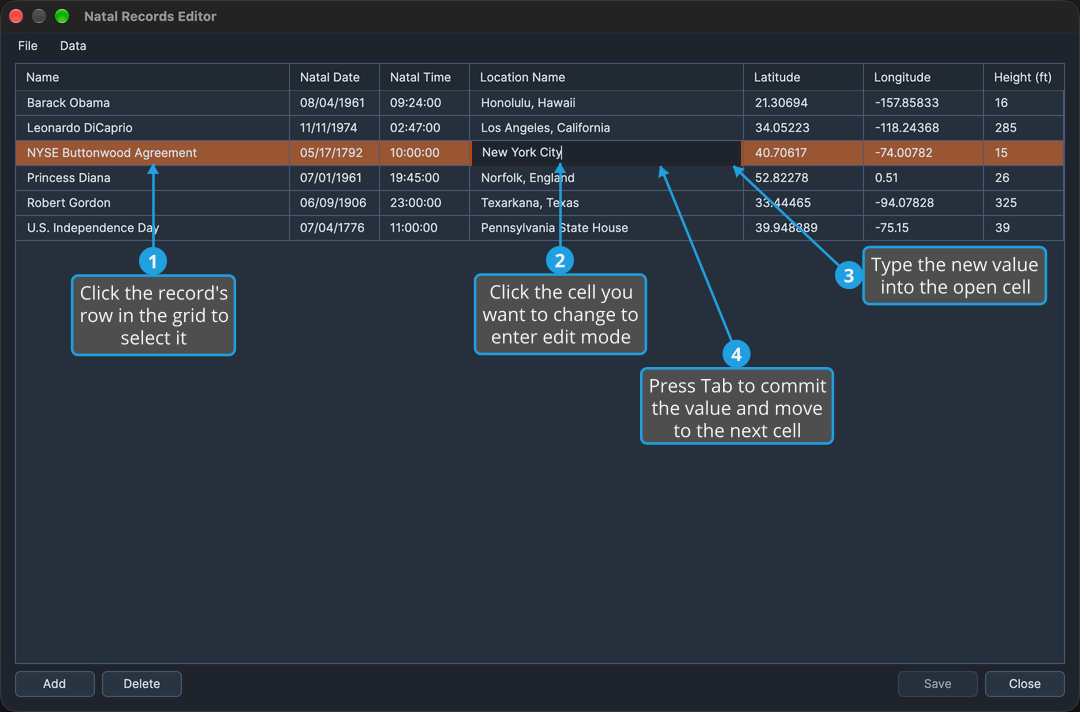Click the Add button
This screenshot has width=1080, height=712.
[54, 684]
